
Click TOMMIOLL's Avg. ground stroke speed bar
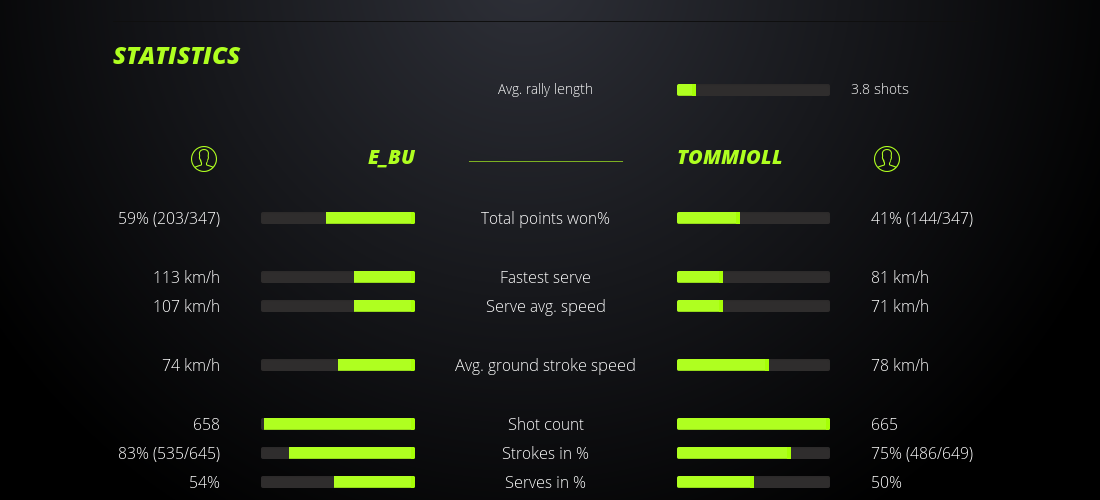coord(753,365)
